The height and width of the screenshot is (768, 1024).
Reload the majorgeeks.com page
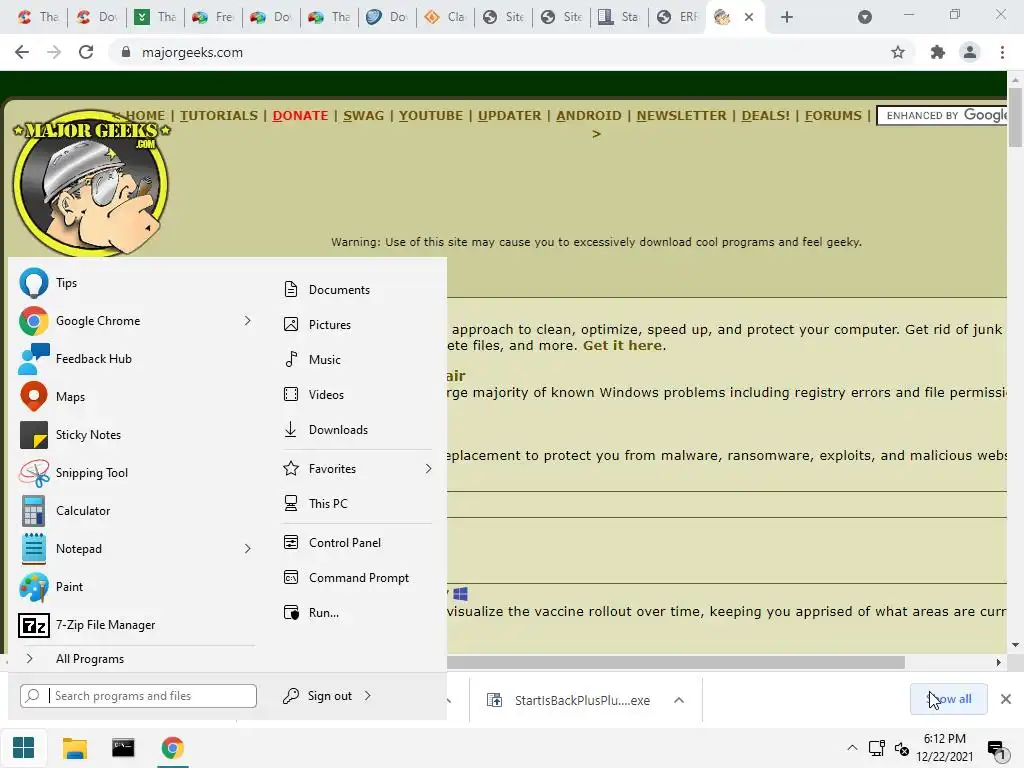click(x=86, y=52)
